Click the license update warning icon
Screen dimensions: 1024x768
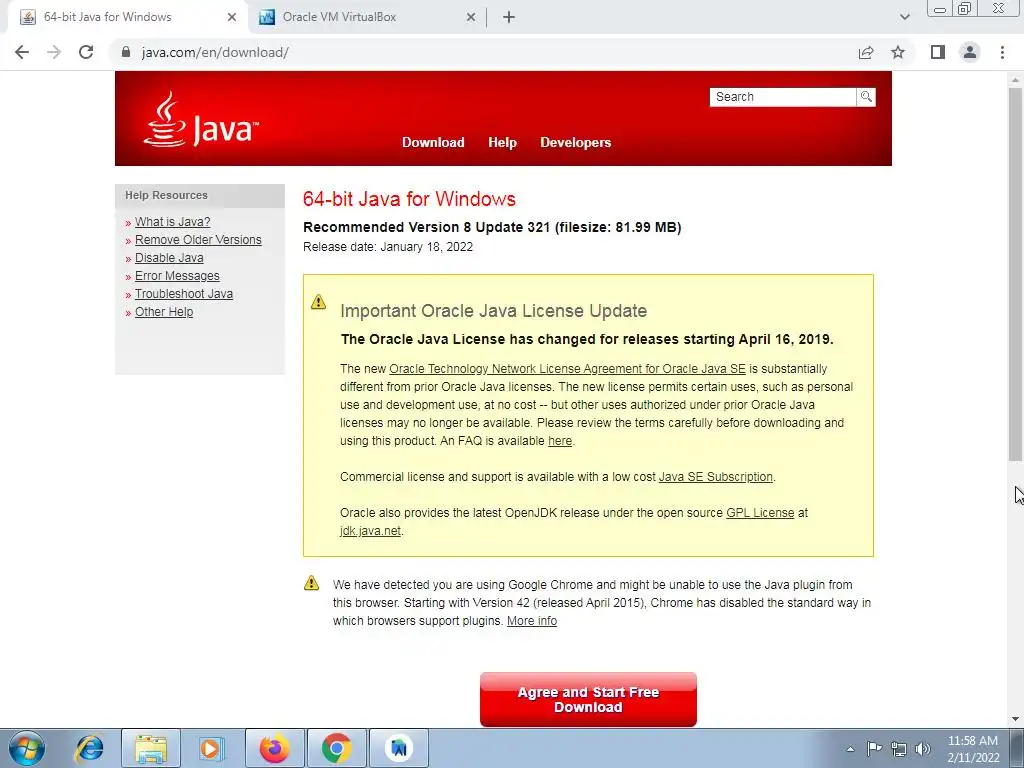pos(318,302)
